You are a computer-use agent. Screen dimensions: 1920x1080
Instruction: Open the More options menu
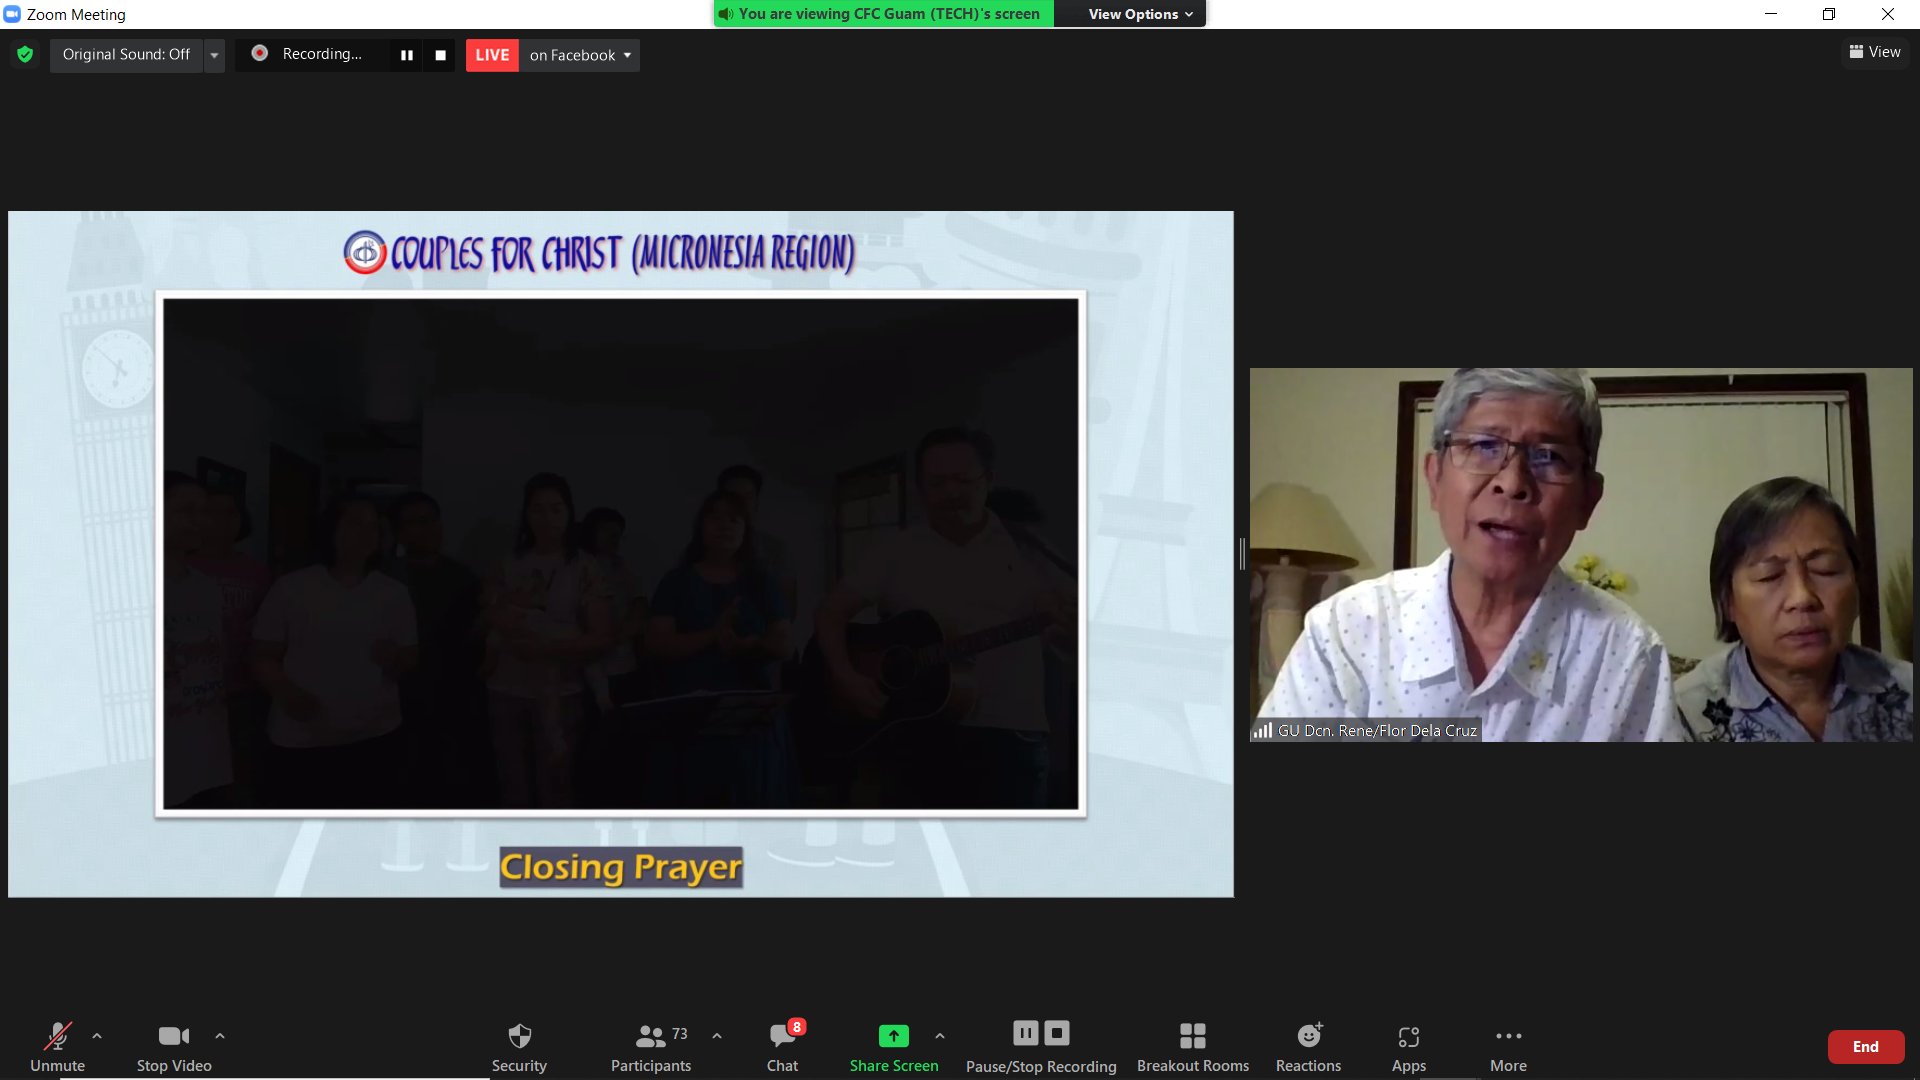[x=1508, y=1047]
